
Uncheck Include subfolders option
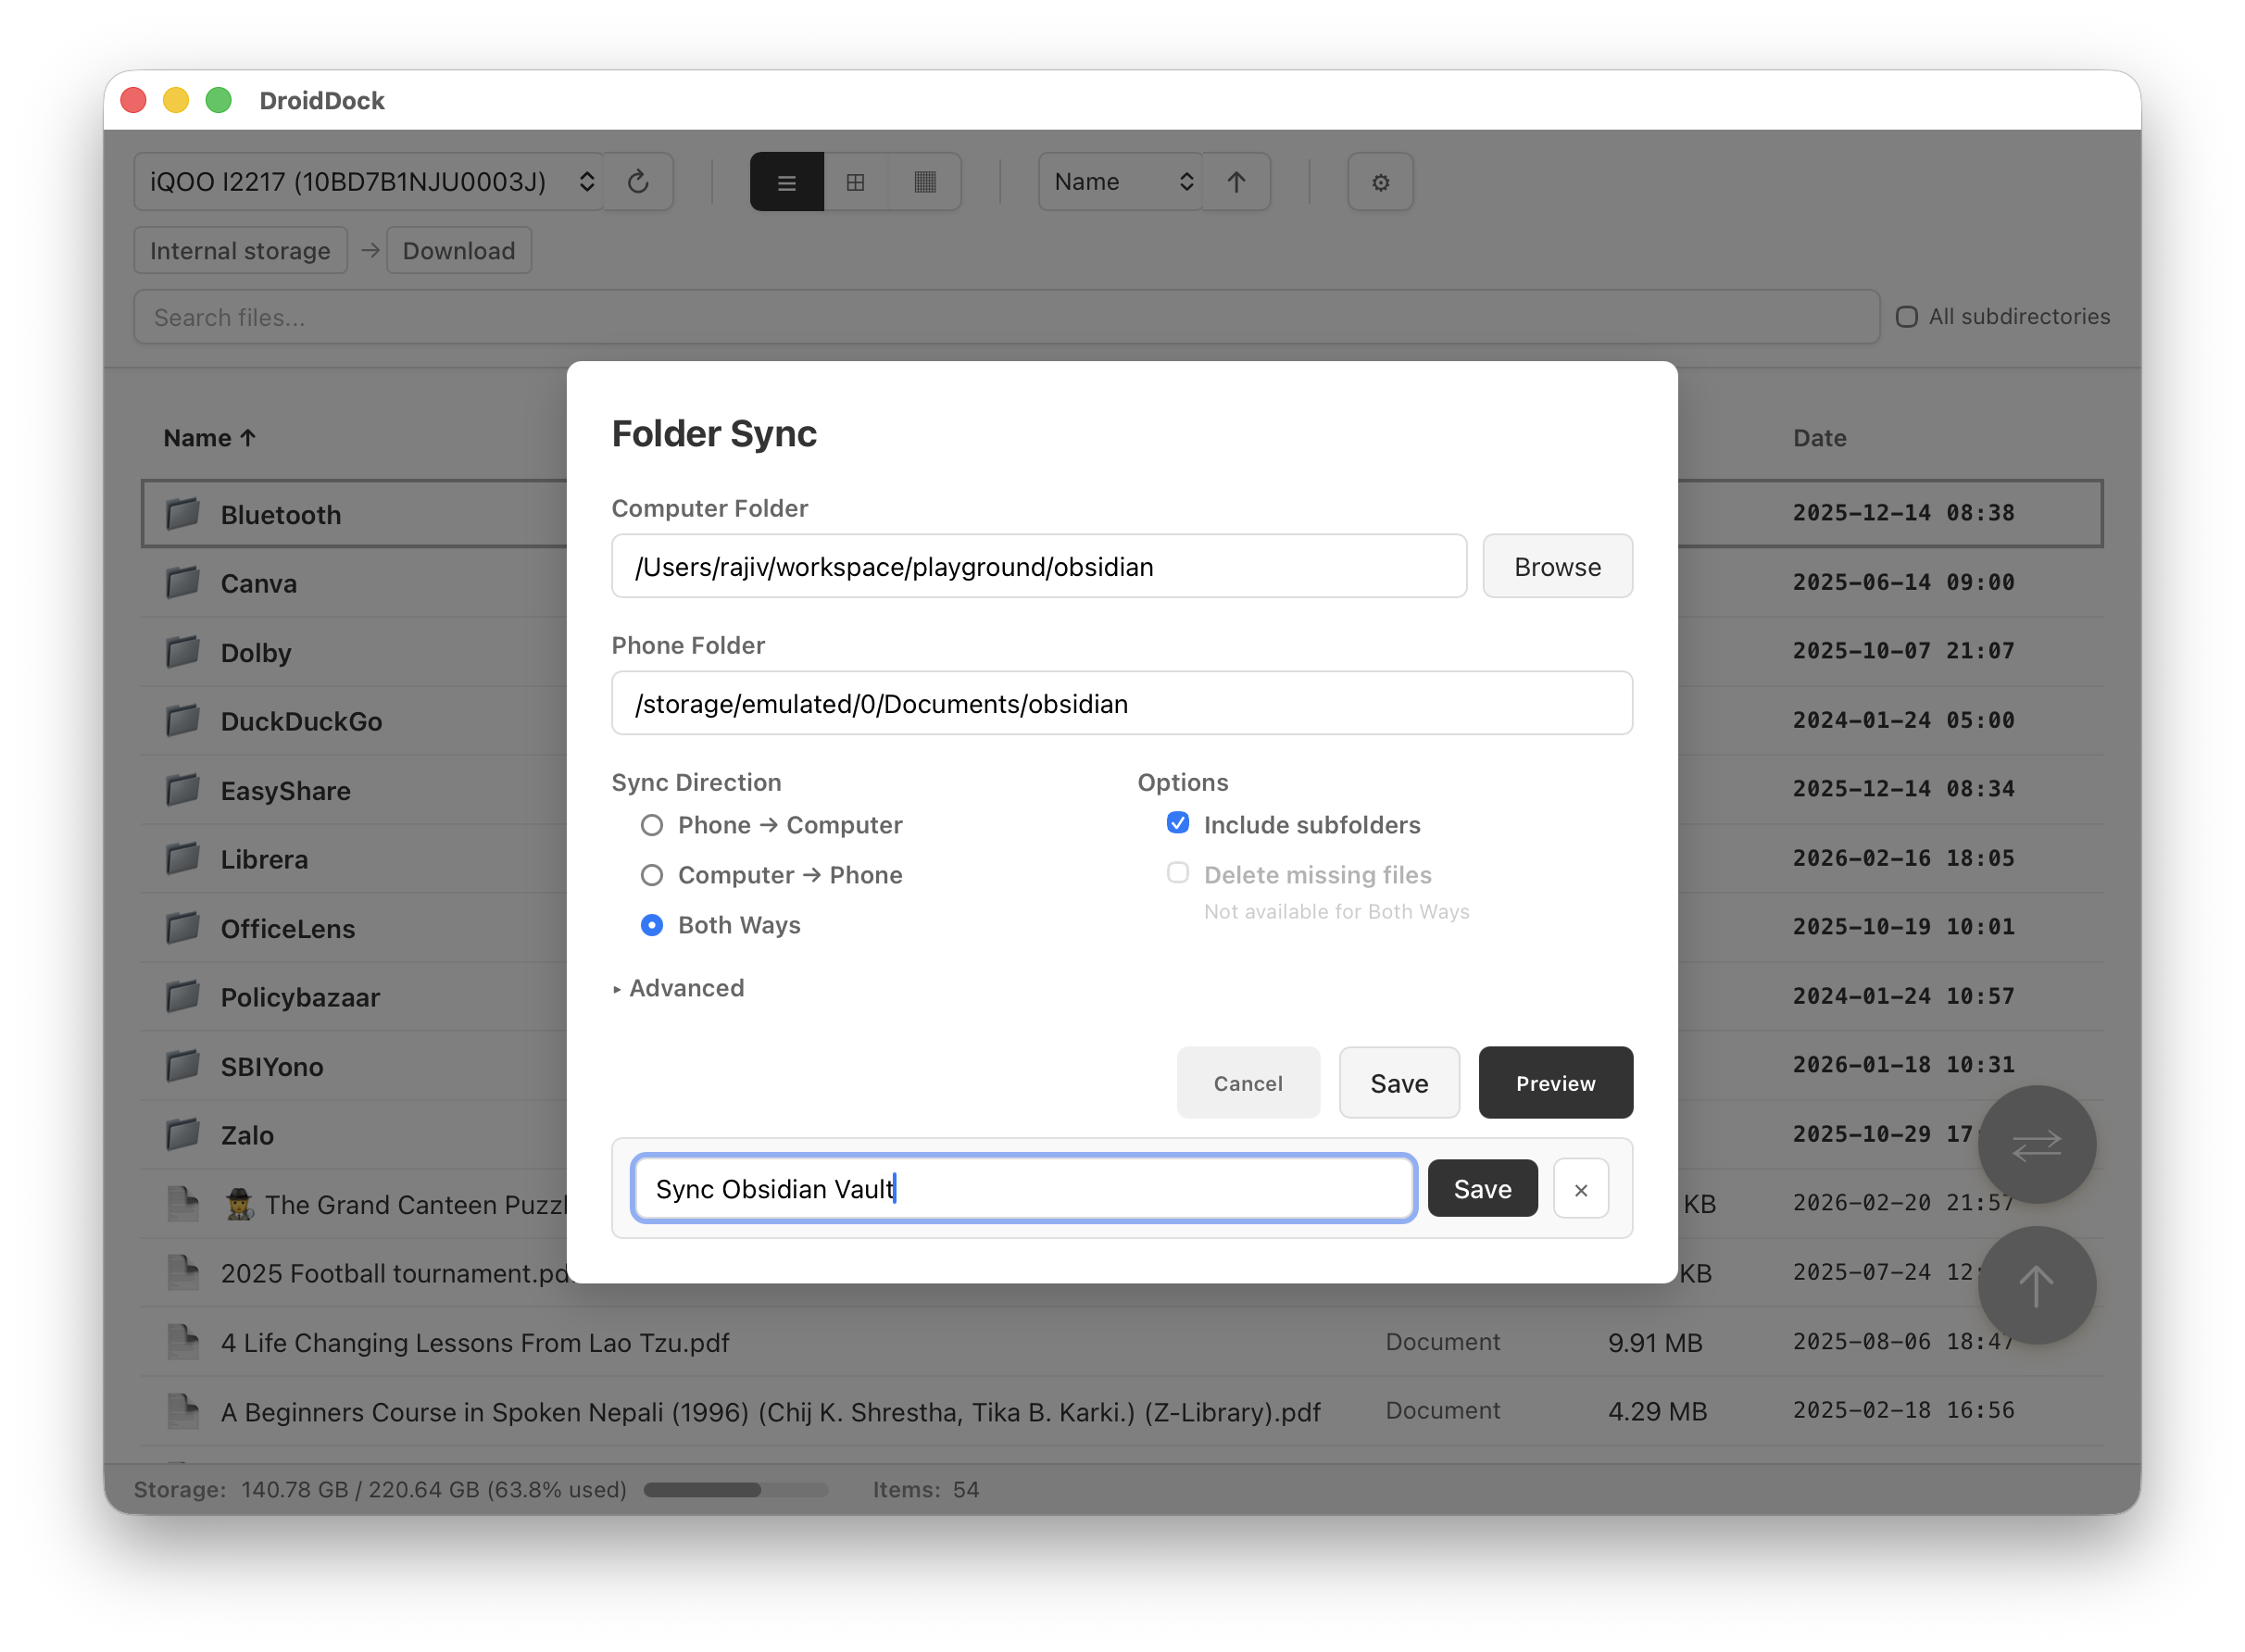click(x=1178, y=823)
